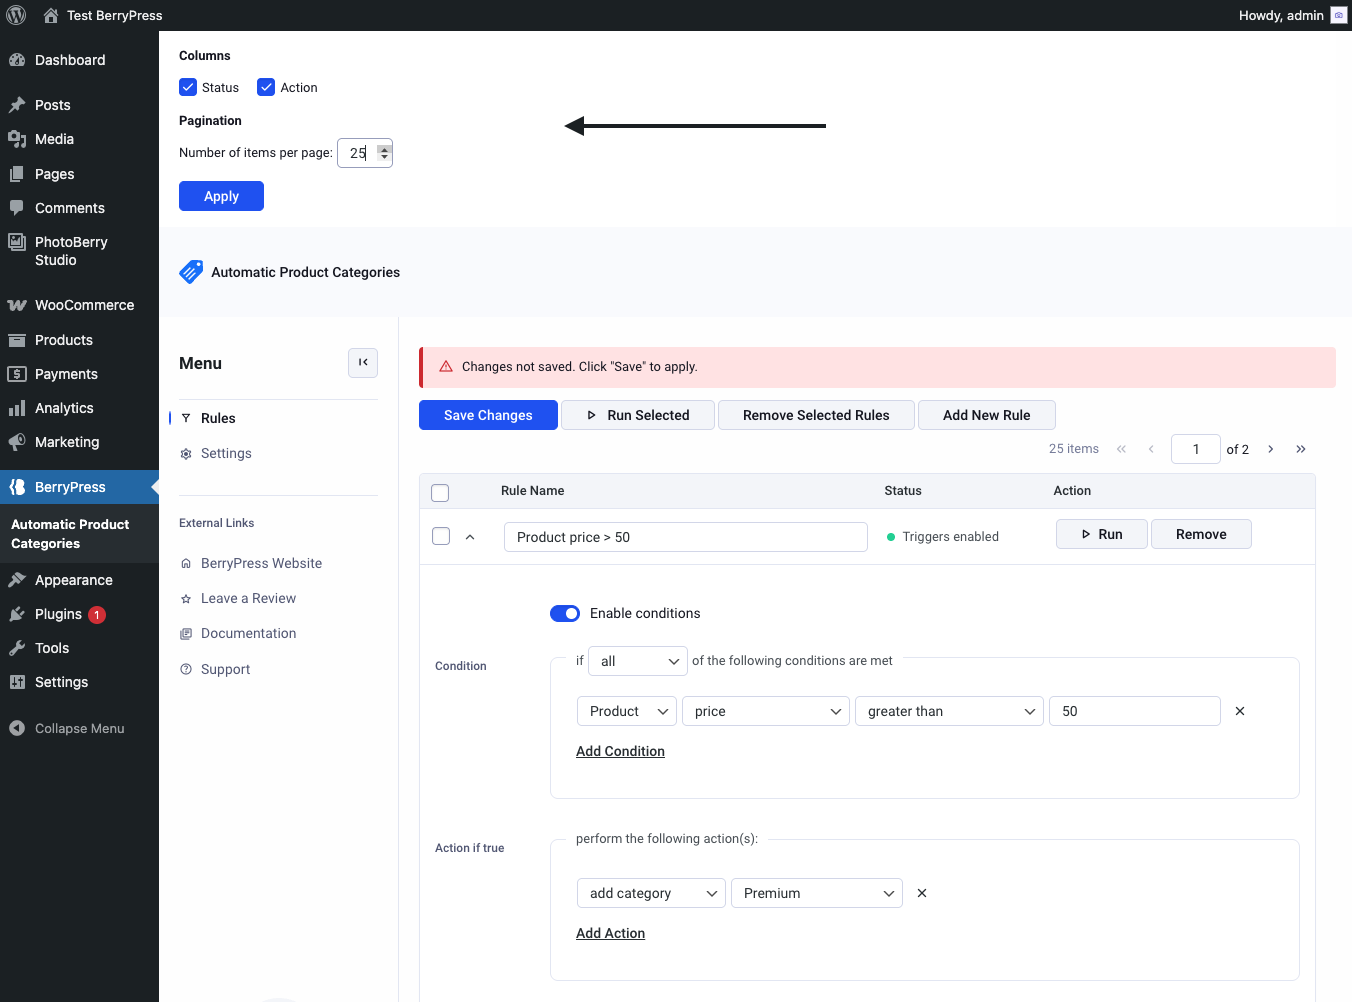Open the Product condition type dropdown
The image size is (1352, 1002).
tap(627, 711)
